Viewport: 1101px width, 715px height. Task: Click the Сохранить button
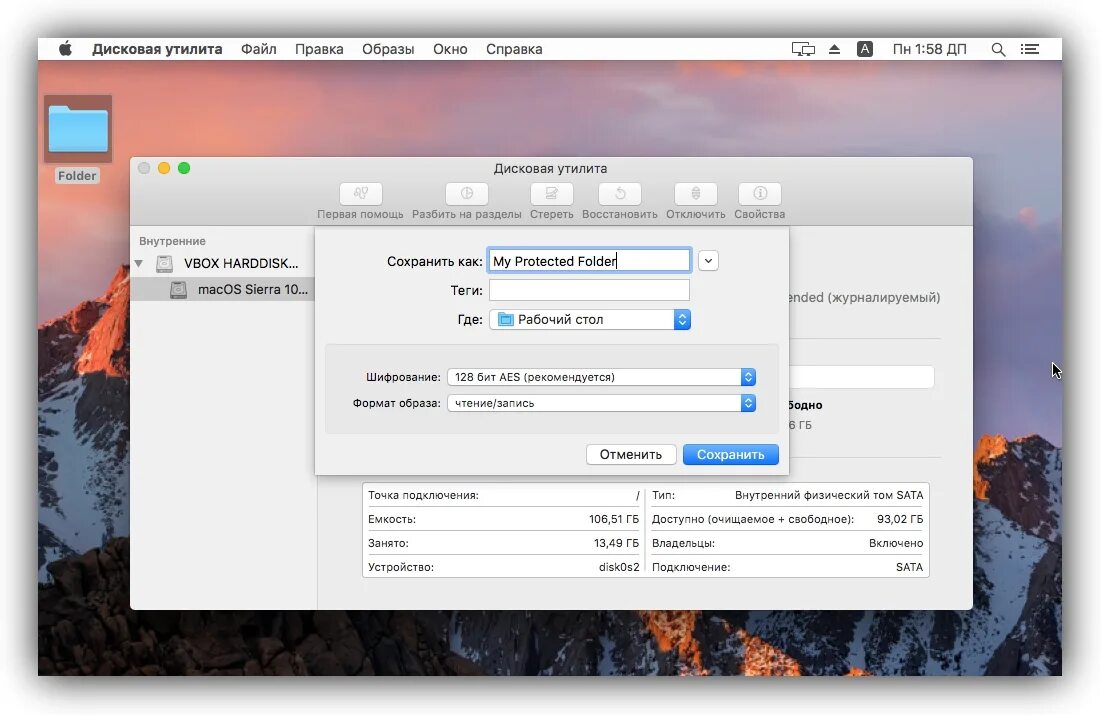(x=730, y=454)
